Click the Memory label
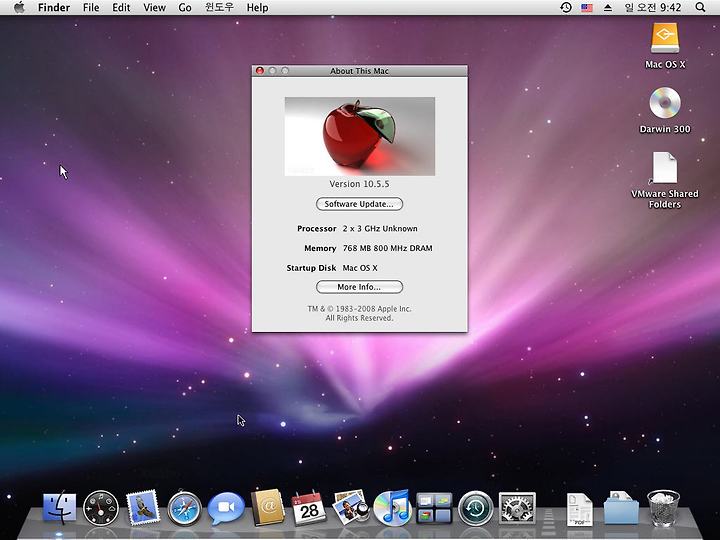This screenshot has height=540, width=720. (320, 248)
